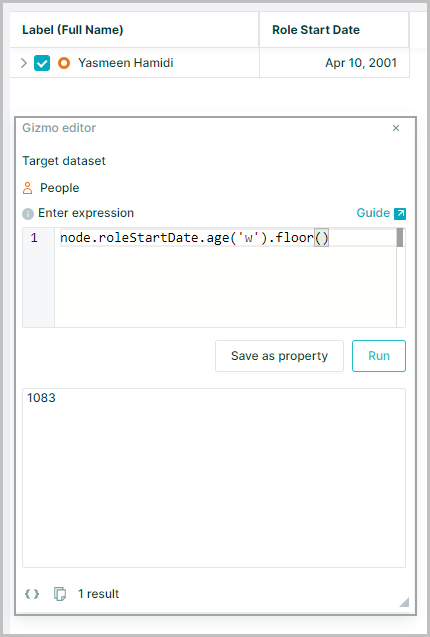Uncheck the Yasmeen Hamidi row checkbox
The height and width of the screenshot is (637, 430).
point(42,63)
